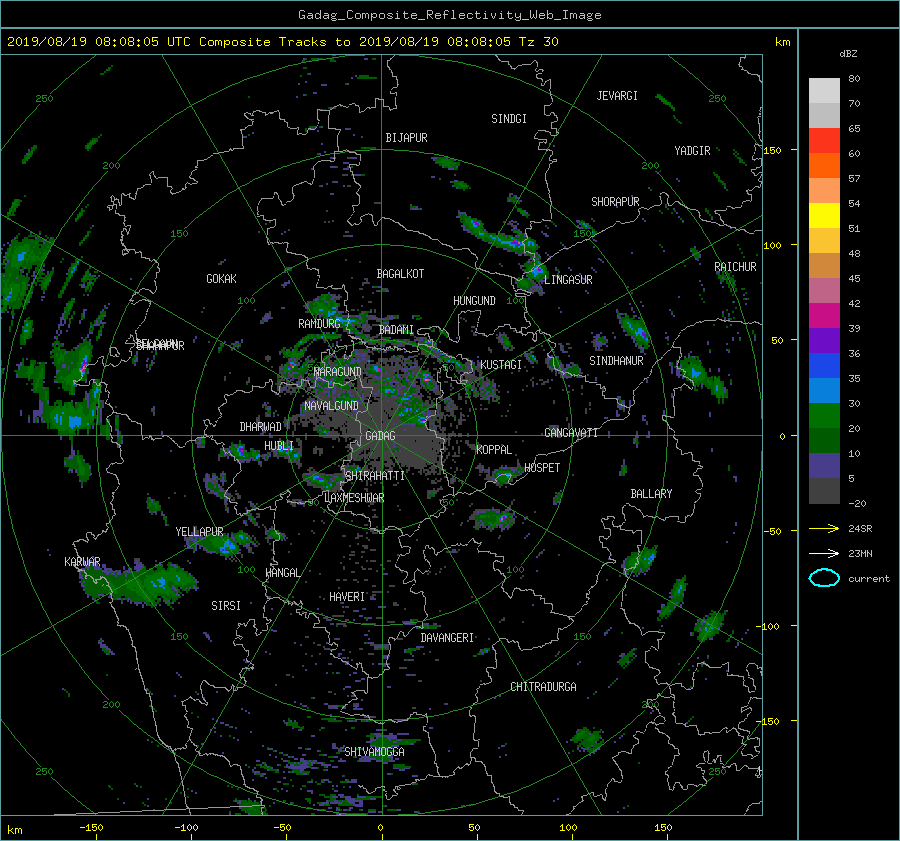
Task: Select the 80 dBZ light gray swatch
Action: pyautogui.click(x=824, y=90)
